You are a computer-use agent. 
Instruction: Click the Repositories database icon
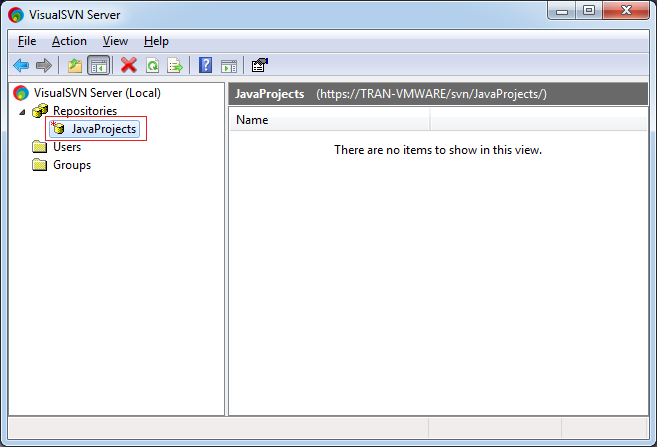click(40, 111)
